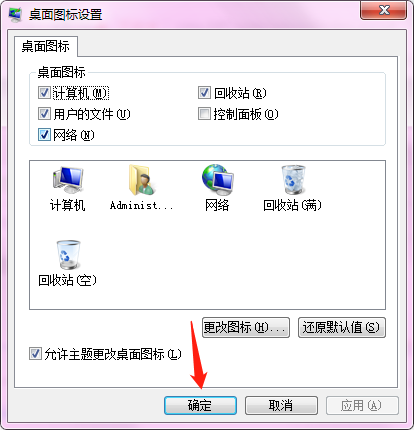Image resolution: width=414 pixels, height=430 pixels.
Task: Click the 应用(A) apply button
Action: click(362, 405)
